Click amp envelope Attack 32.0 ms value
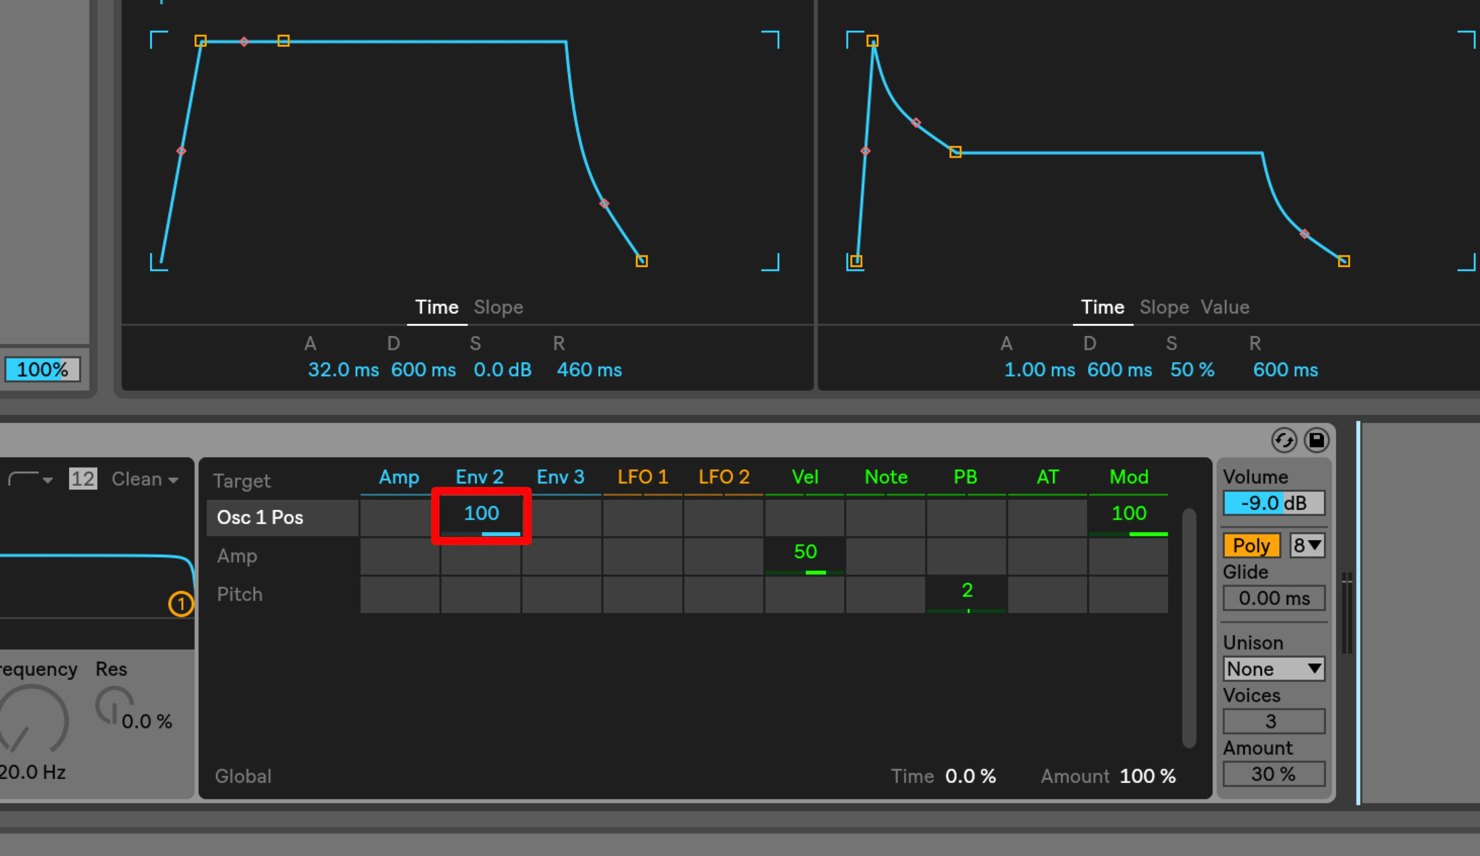Image resolution: width=1480 pixels, height=856 pixels. 343,370
